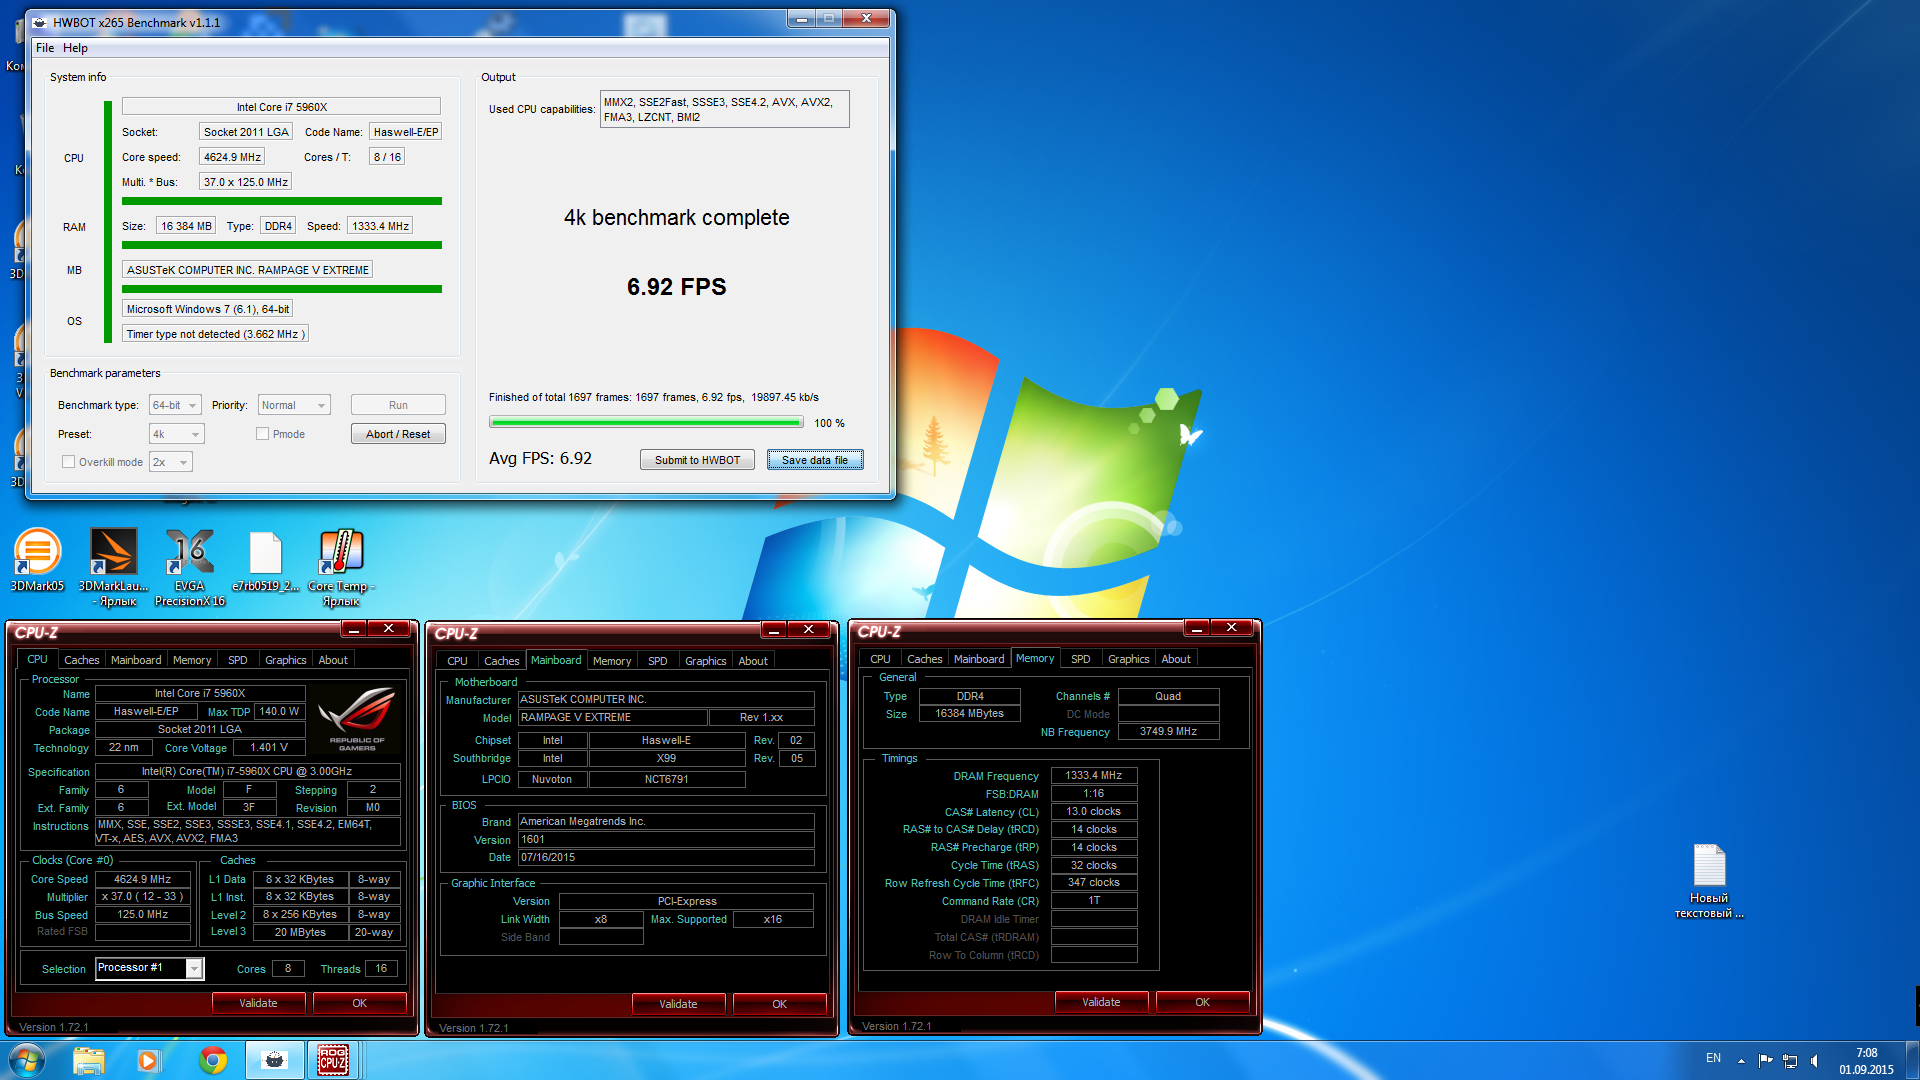This screenshot has height=1080, width=1920.
Task: Enable the Overkill mode checkbox
Action: tap(68, 462)
